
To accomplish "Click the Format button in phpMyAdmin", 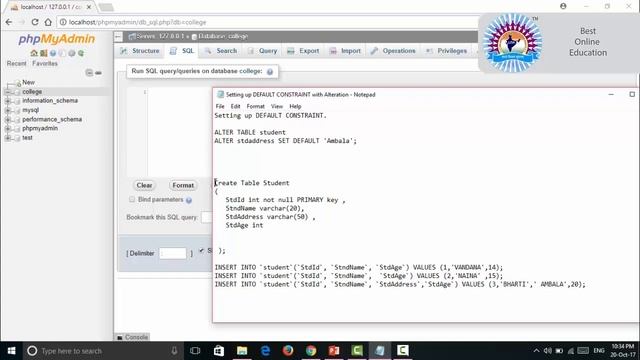I will click(183, 185).
